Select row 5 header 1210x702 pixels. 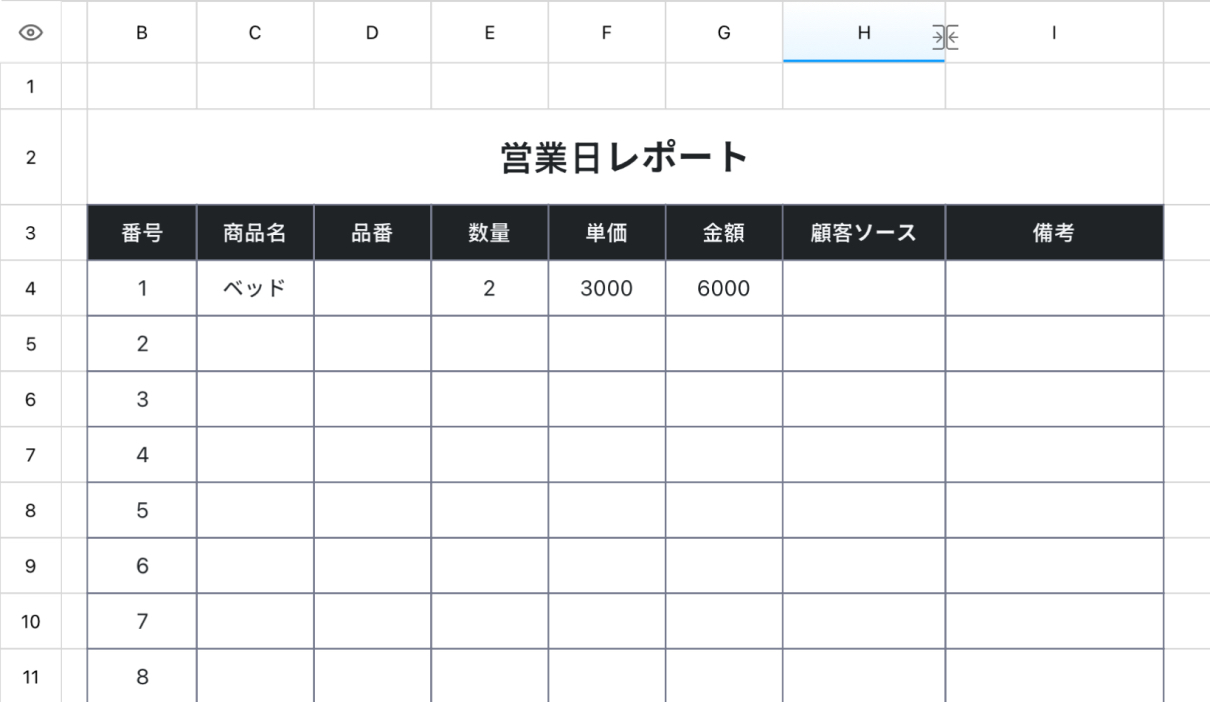pyautogui.click(x=30, y=344)
